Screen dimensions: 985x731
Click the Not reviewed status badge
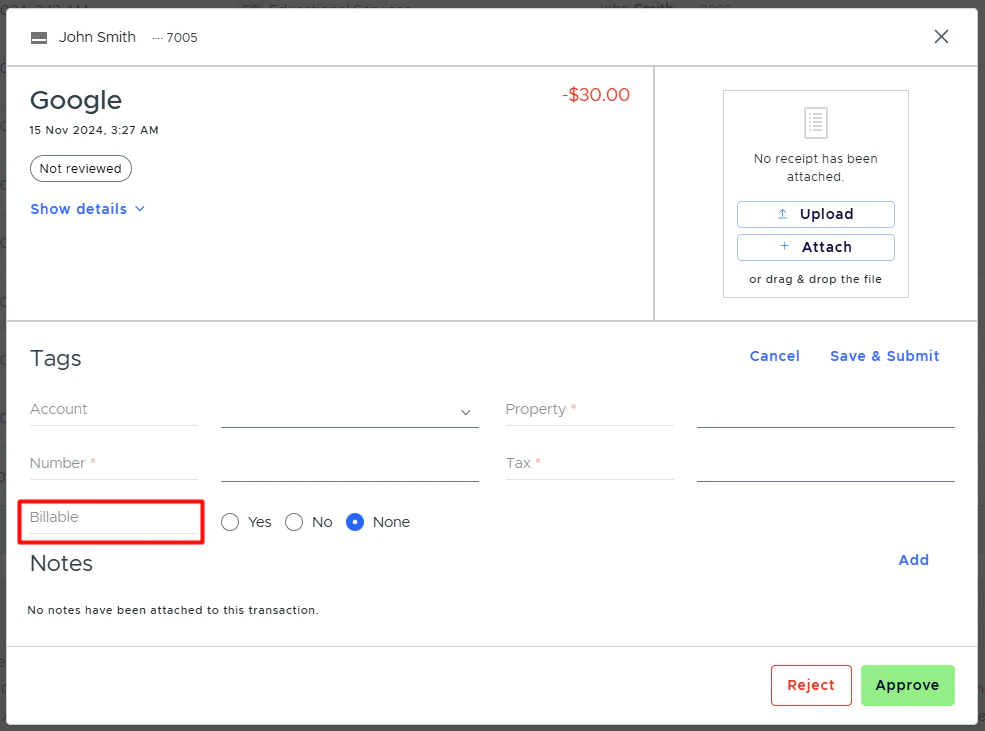click(x=80, y=168)
